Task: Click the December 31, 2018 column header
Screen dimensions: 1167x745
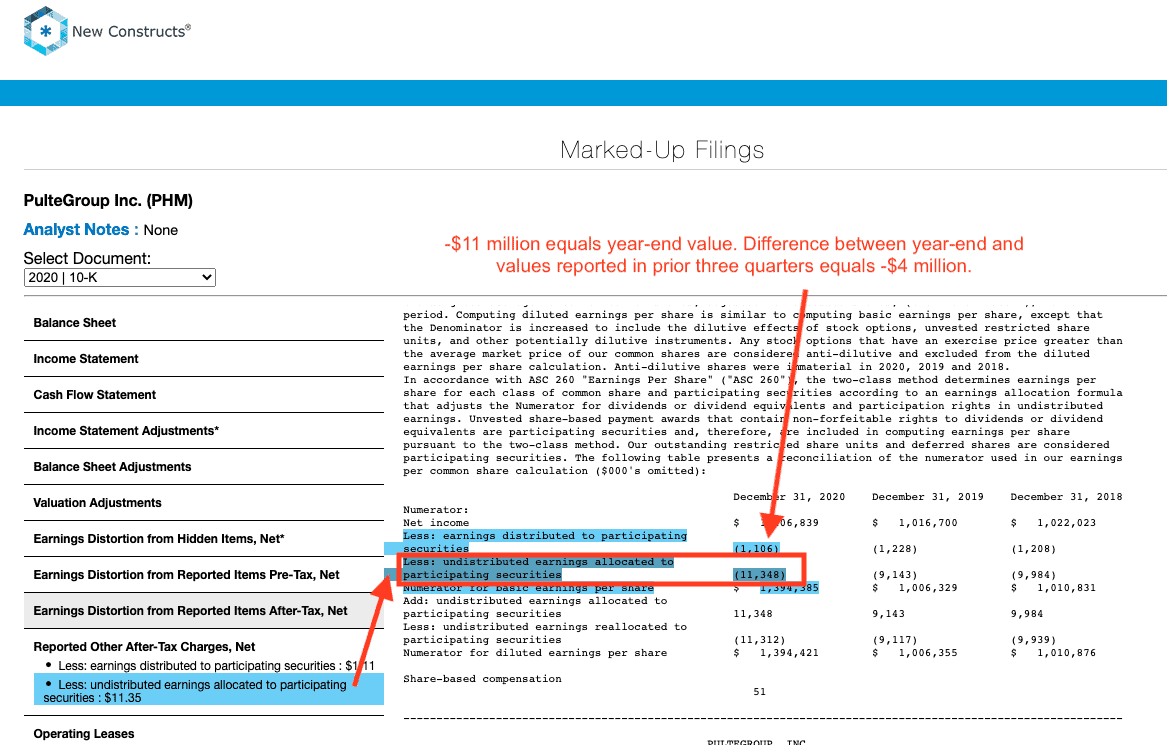Action: coord(1066,497)
